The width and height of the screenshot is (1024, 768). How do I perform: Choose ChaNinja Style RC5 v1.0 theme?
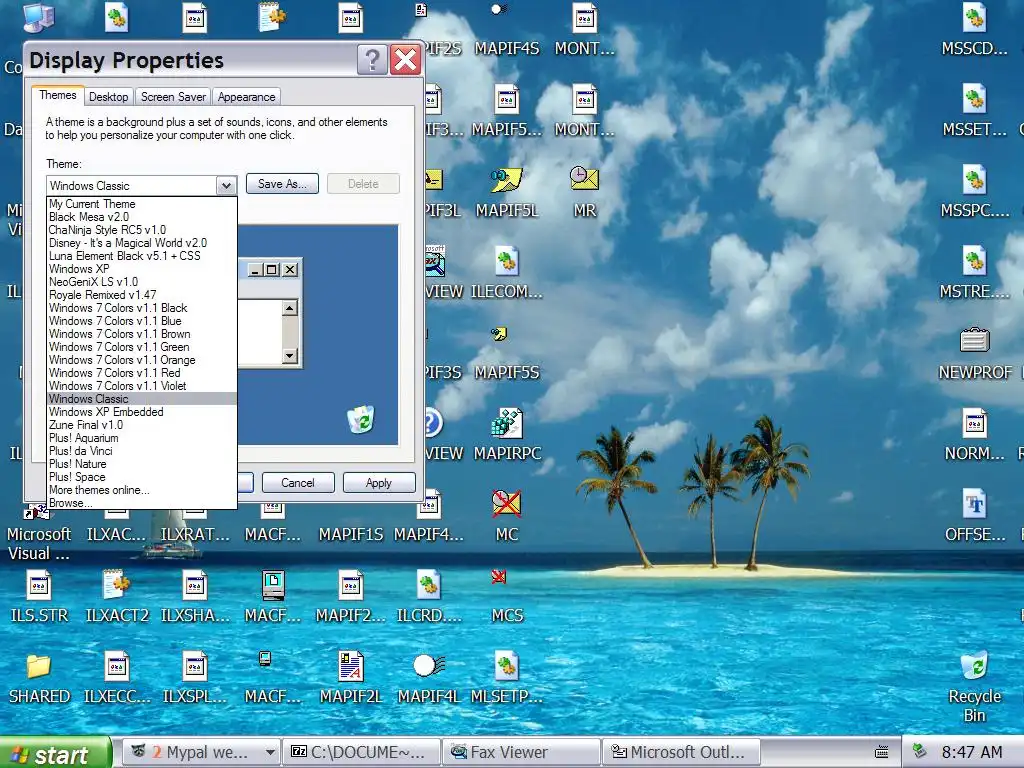pos(142,230)
